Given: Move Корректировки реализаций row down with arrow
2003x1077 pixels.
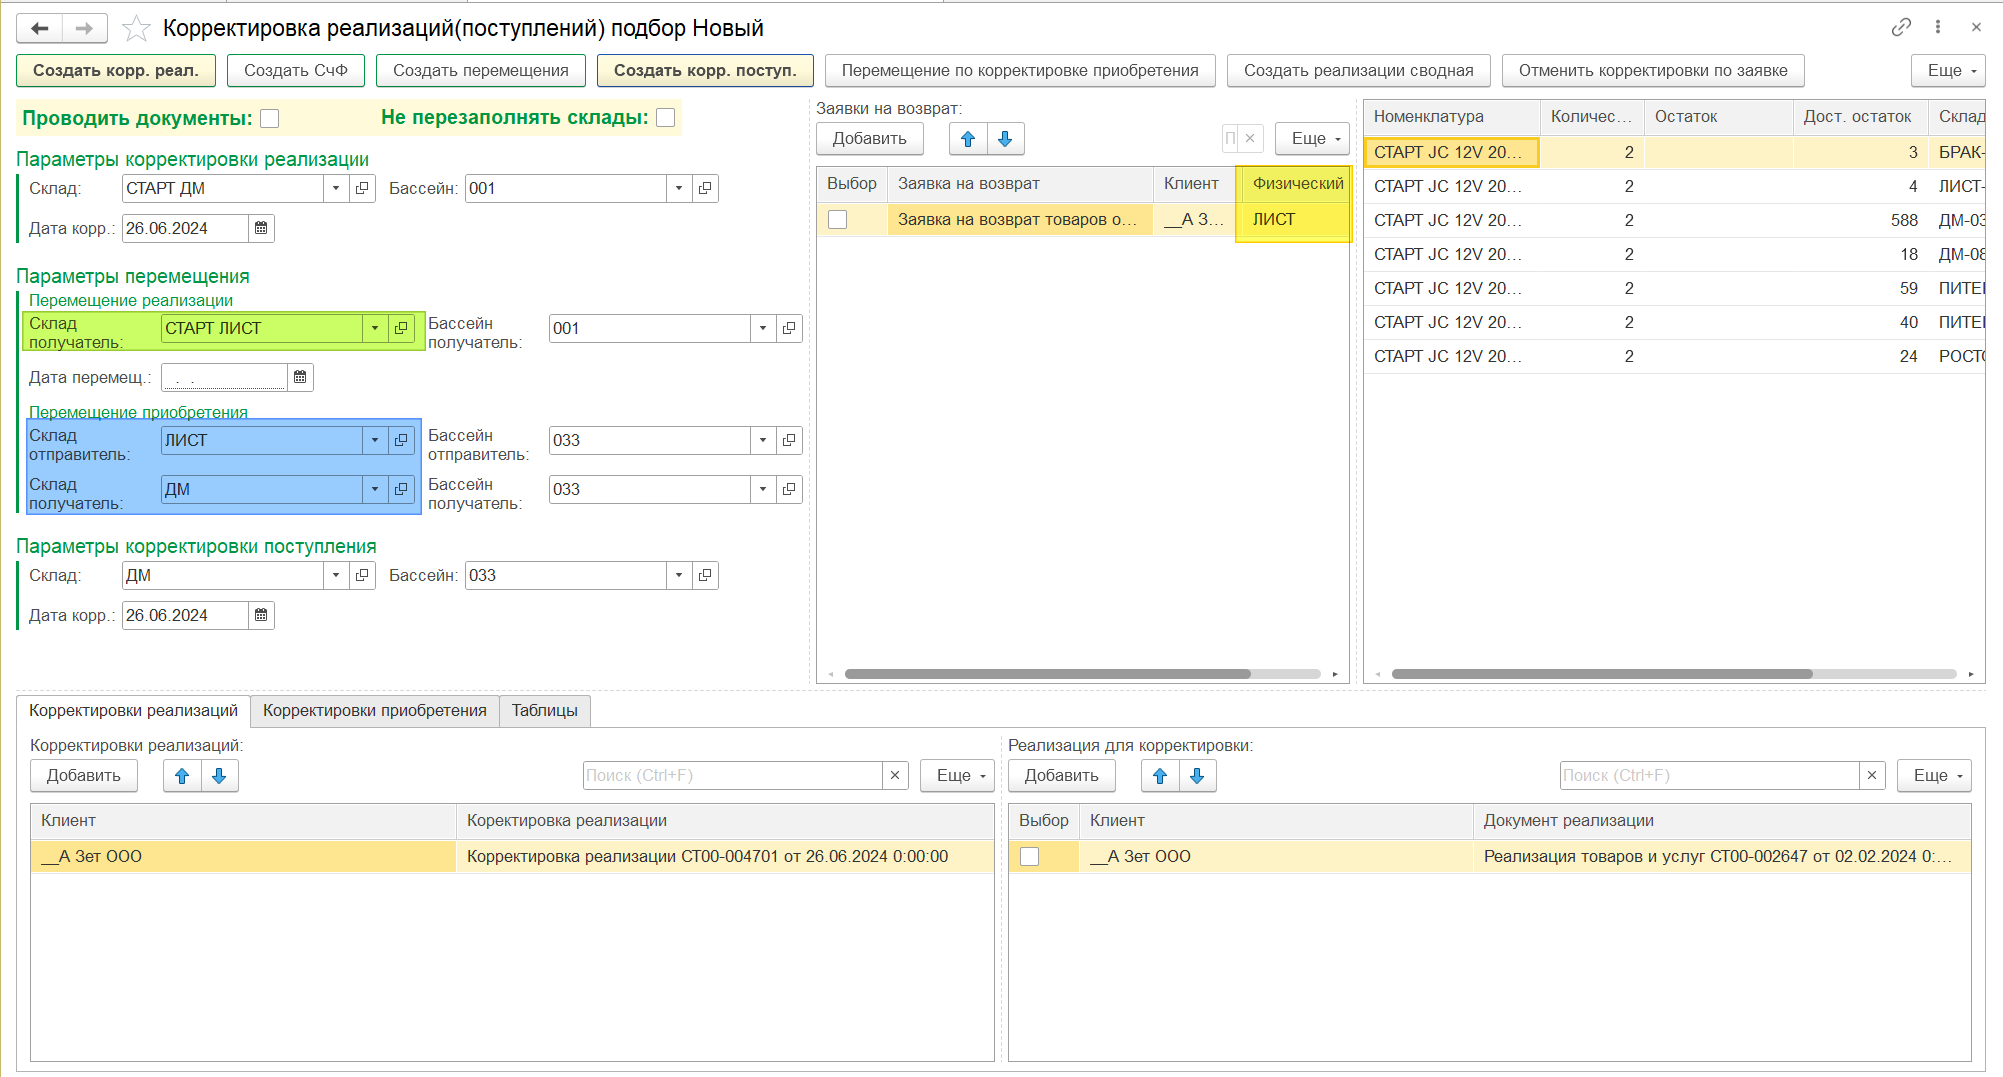Looking at the screenshot, I should 219,775.
